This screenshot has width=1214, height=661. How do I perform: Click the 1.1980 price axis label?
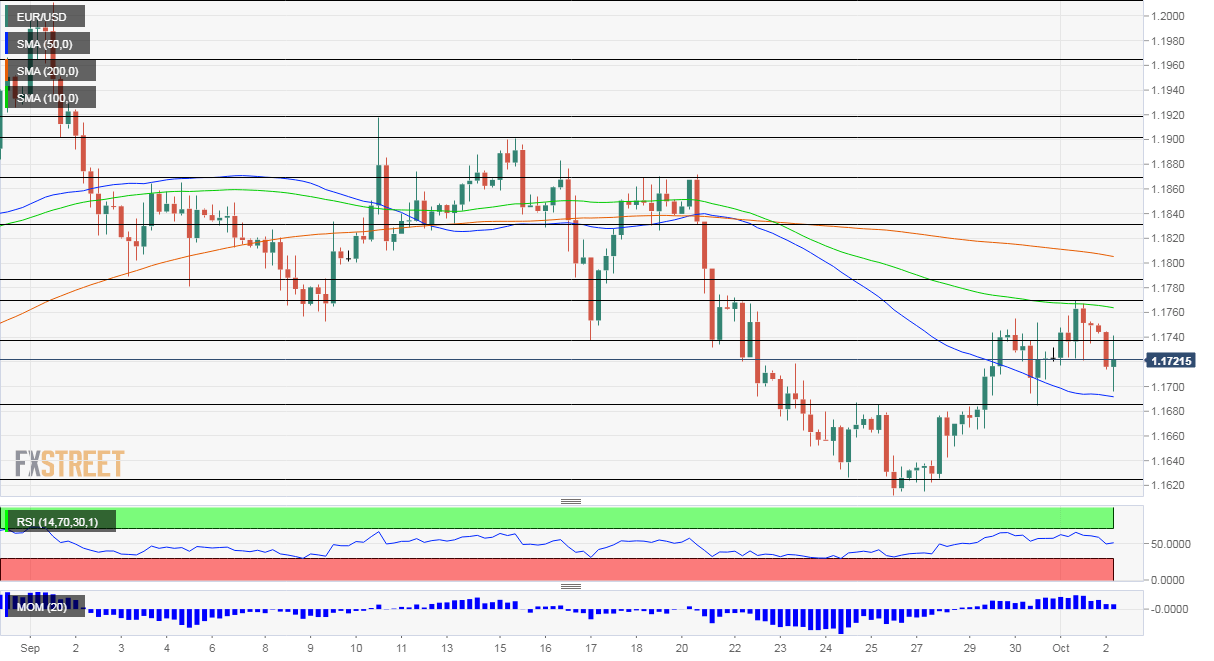click(x=1168, y=41)
